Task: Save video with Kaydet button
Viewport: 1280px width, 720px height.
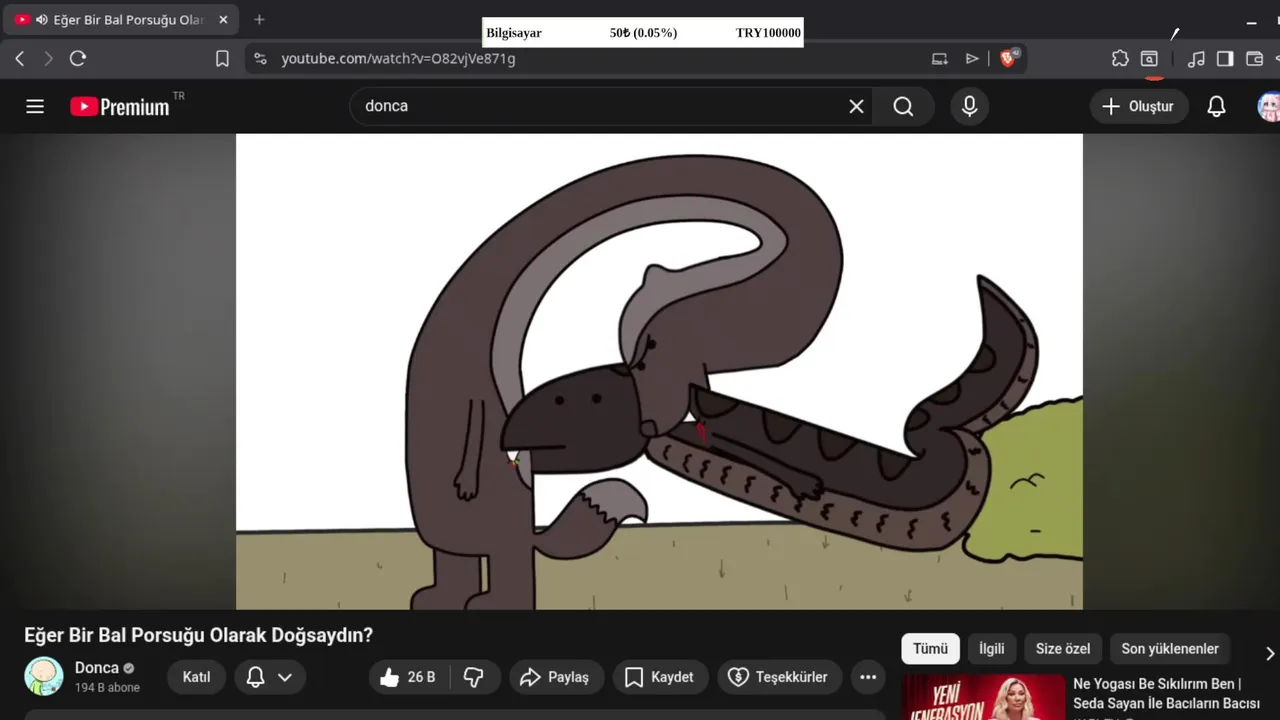Action: (x=660, y=677)
